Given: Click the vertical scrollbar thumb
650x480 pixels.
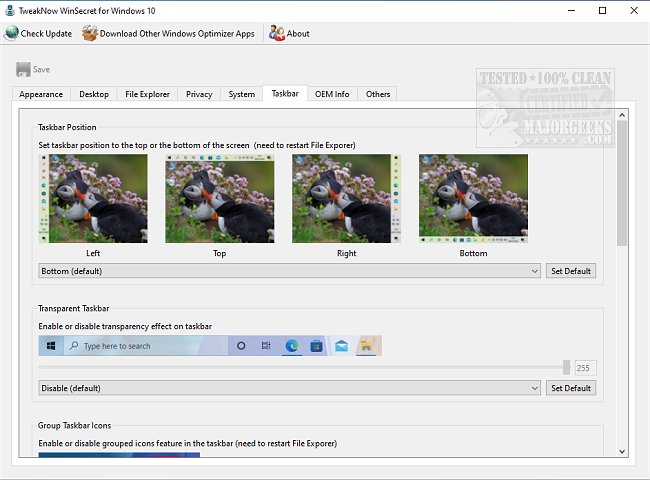Looking at the screenshot, I should pos(622,183).
